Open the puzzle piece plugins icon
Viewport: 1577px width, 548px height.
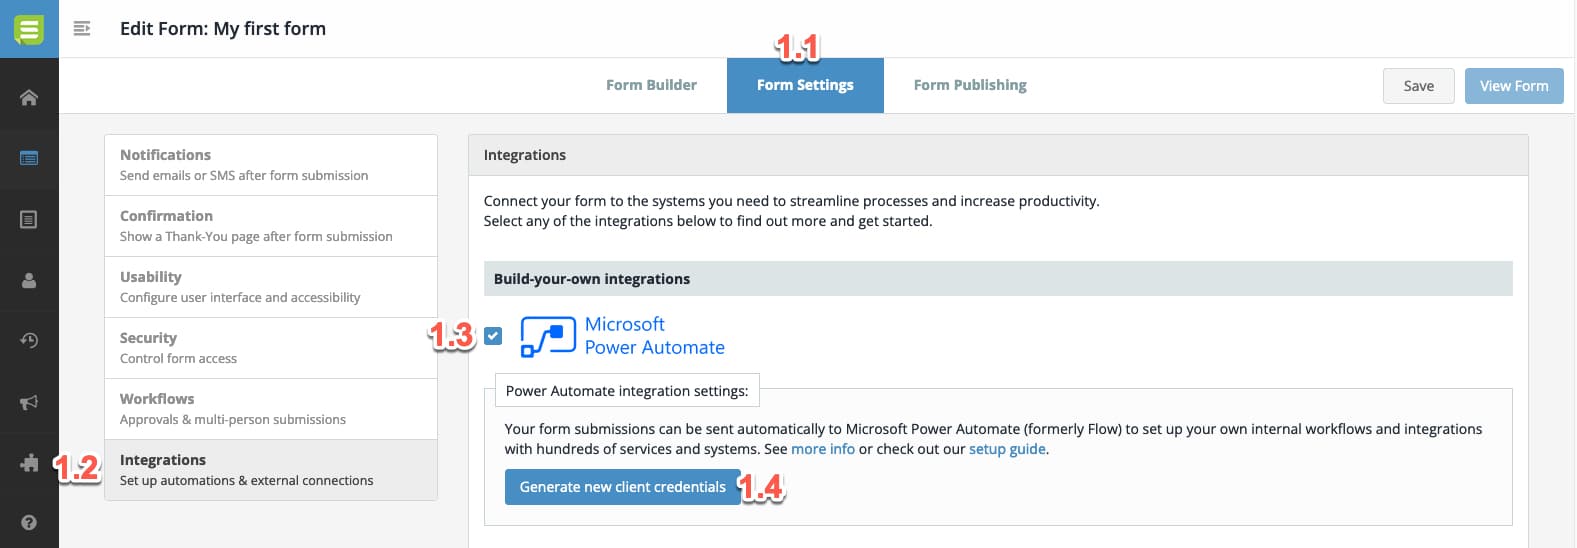pos(29,463)
